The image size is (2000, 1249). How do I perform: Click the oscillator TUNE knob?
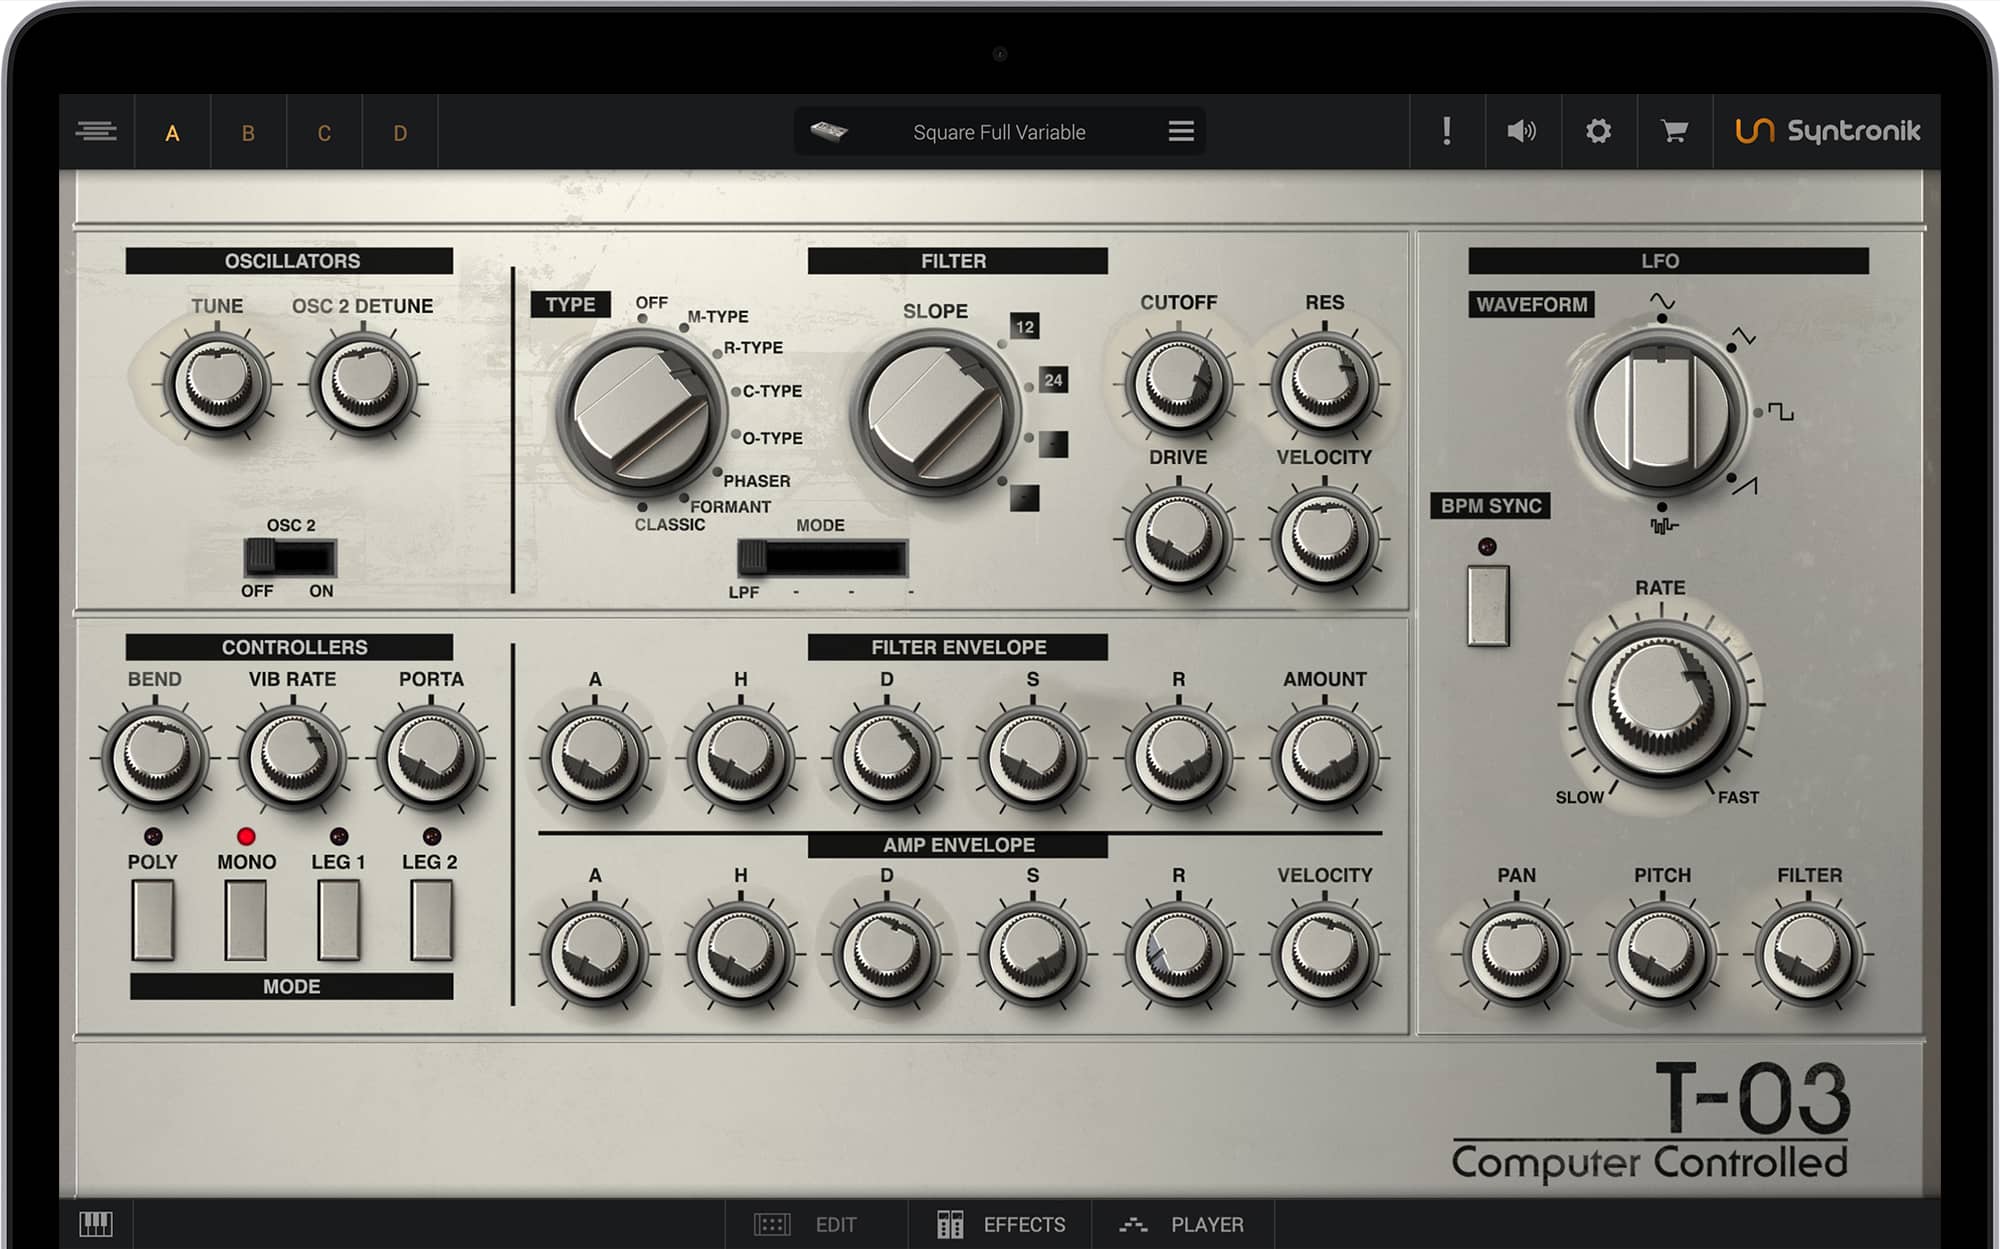(217, 385)
